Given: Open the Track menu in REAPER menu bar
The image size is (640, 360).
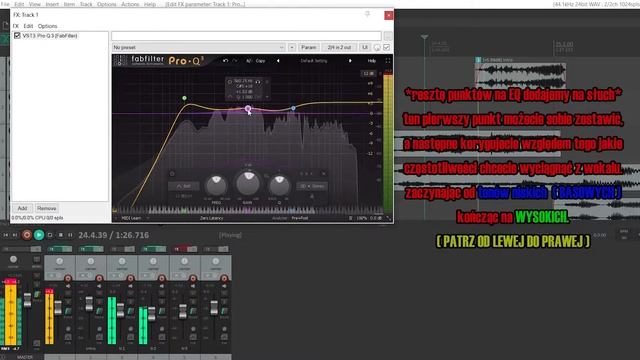Looking at the screenshot, I should [x=86, y=4].
